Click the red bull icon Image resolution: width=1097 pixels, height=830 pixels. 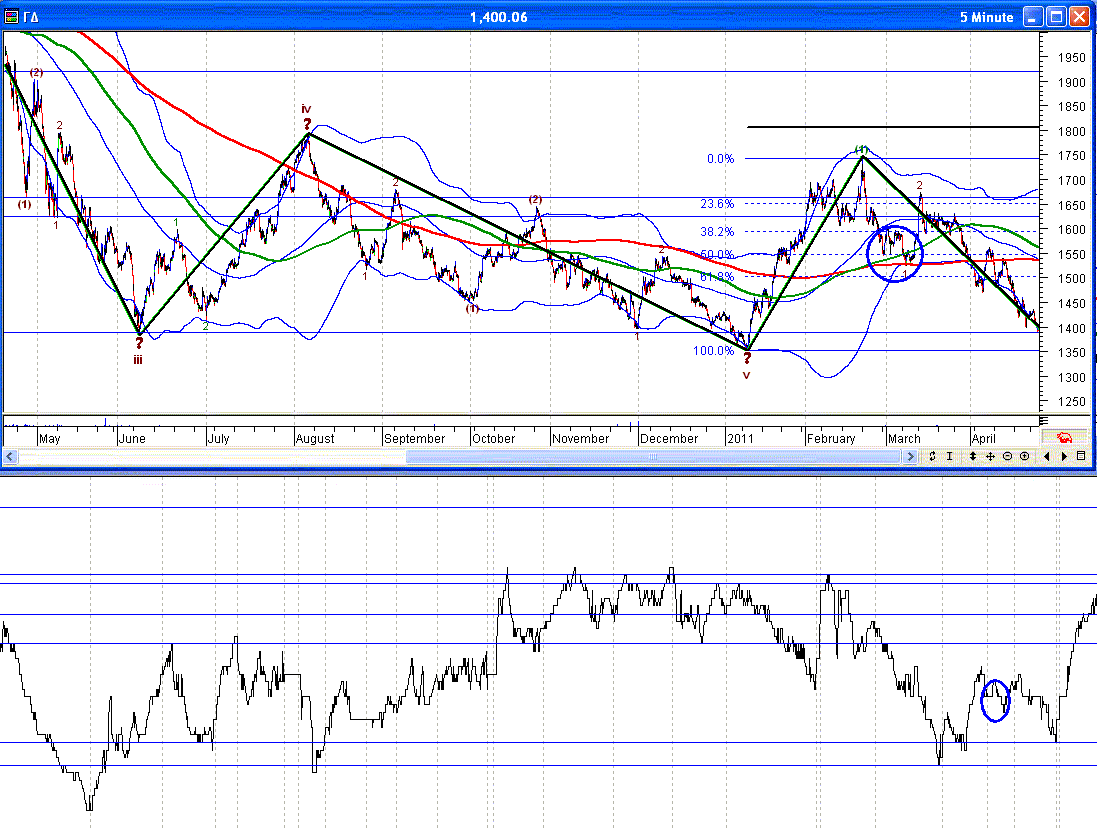pyautogui.click(x=1064, y=438)
